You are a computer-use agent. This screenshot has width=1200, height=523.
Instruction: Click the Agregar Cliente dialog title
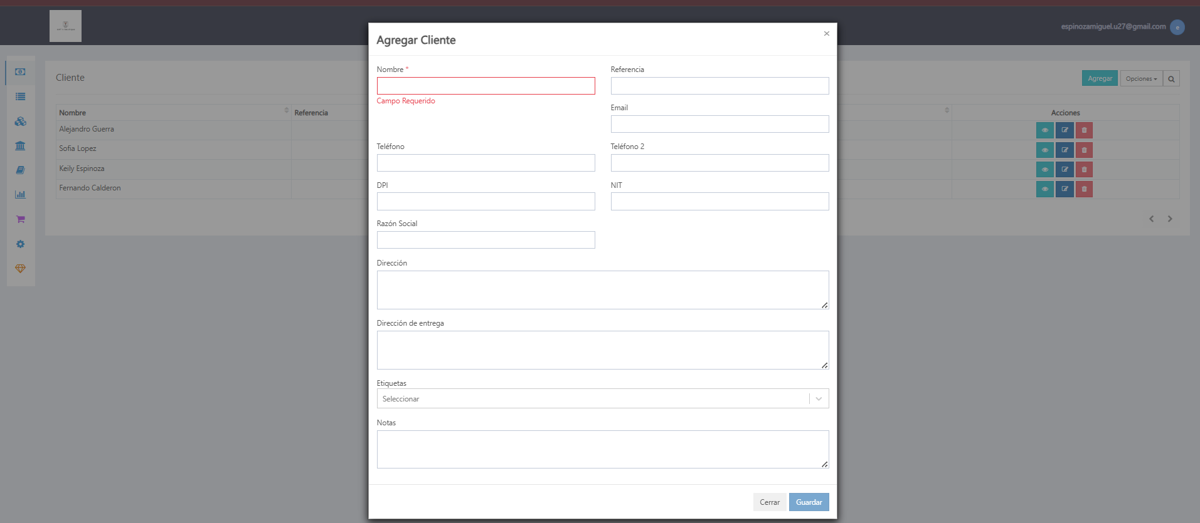[416, 40]
